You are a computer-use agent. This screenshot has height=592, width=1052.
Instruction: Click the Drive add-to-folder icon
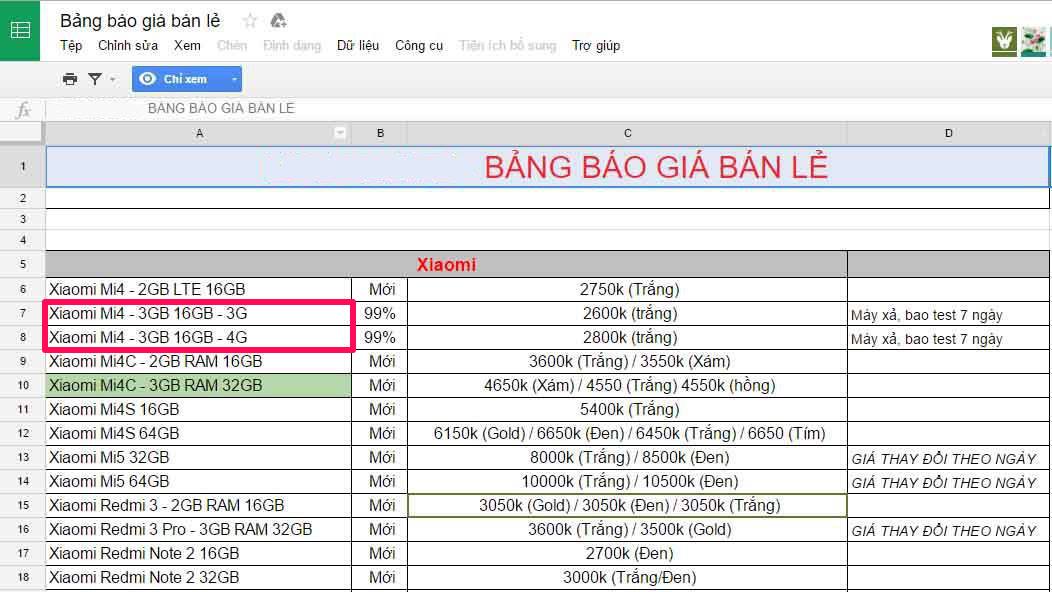278,21
